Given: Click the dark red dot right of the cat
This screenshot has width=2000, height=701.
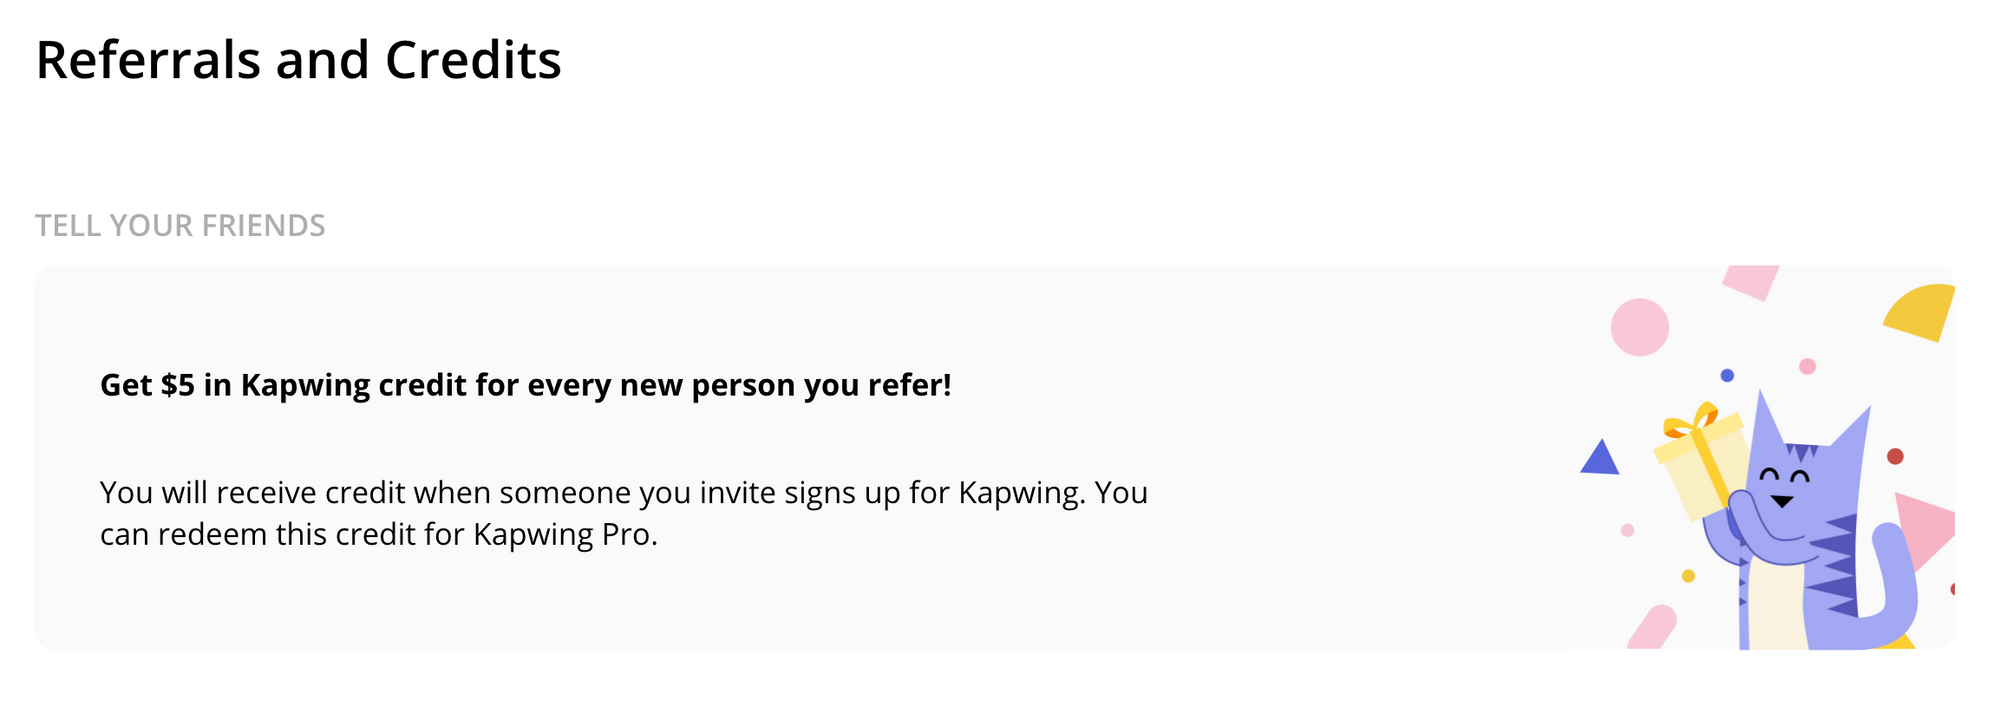Looking at the screenshot, I should 1895,456.
